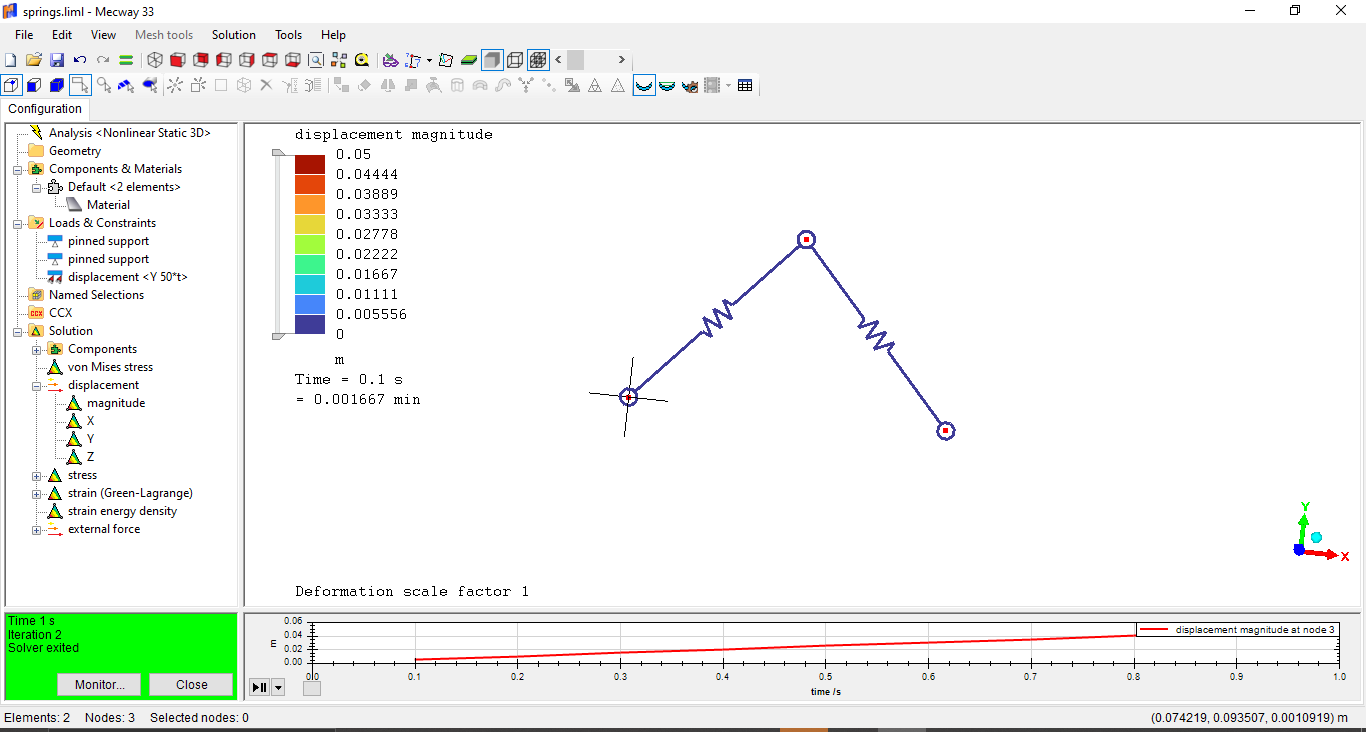Click the Close button in solver panel
This screenshot has height=732, width=1366.
(191, 685)
